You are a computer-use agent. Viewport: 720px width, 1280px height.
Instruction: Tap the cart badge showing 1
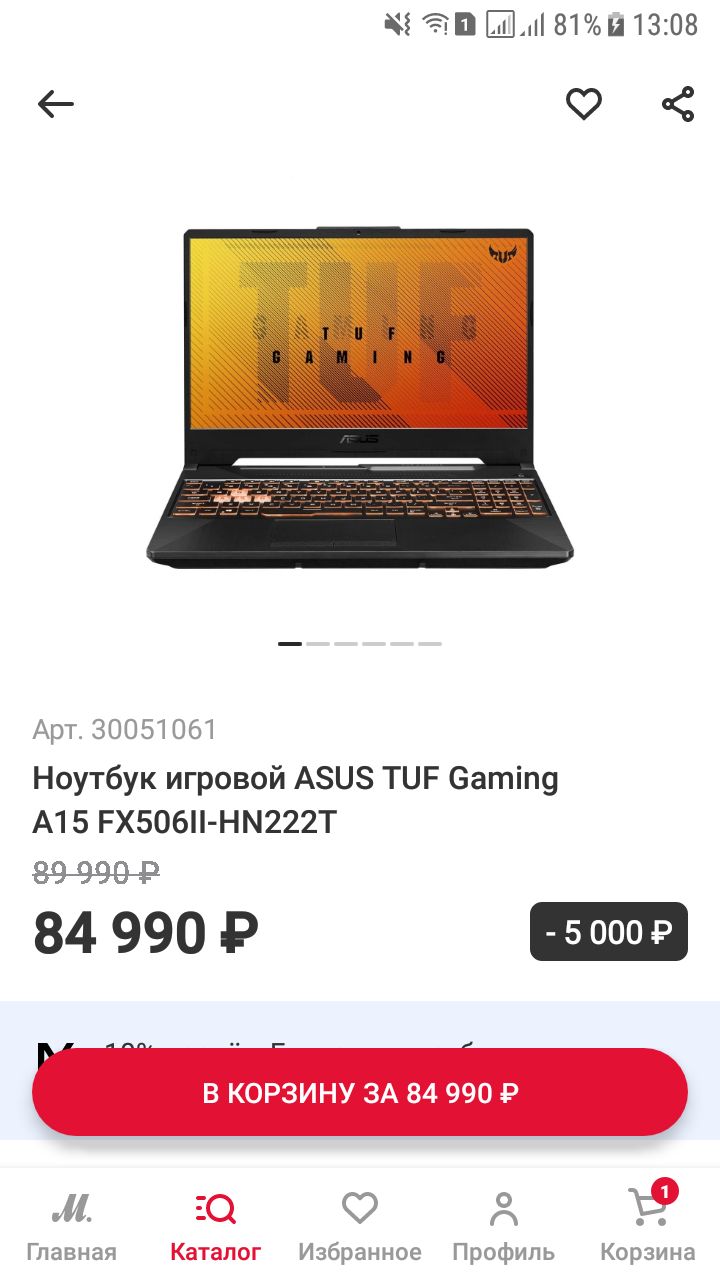click(665, 1191)
